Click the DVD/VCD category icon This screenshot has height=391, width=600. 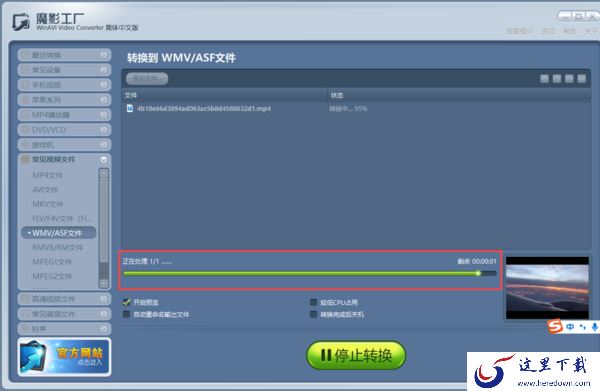[25, 130]
